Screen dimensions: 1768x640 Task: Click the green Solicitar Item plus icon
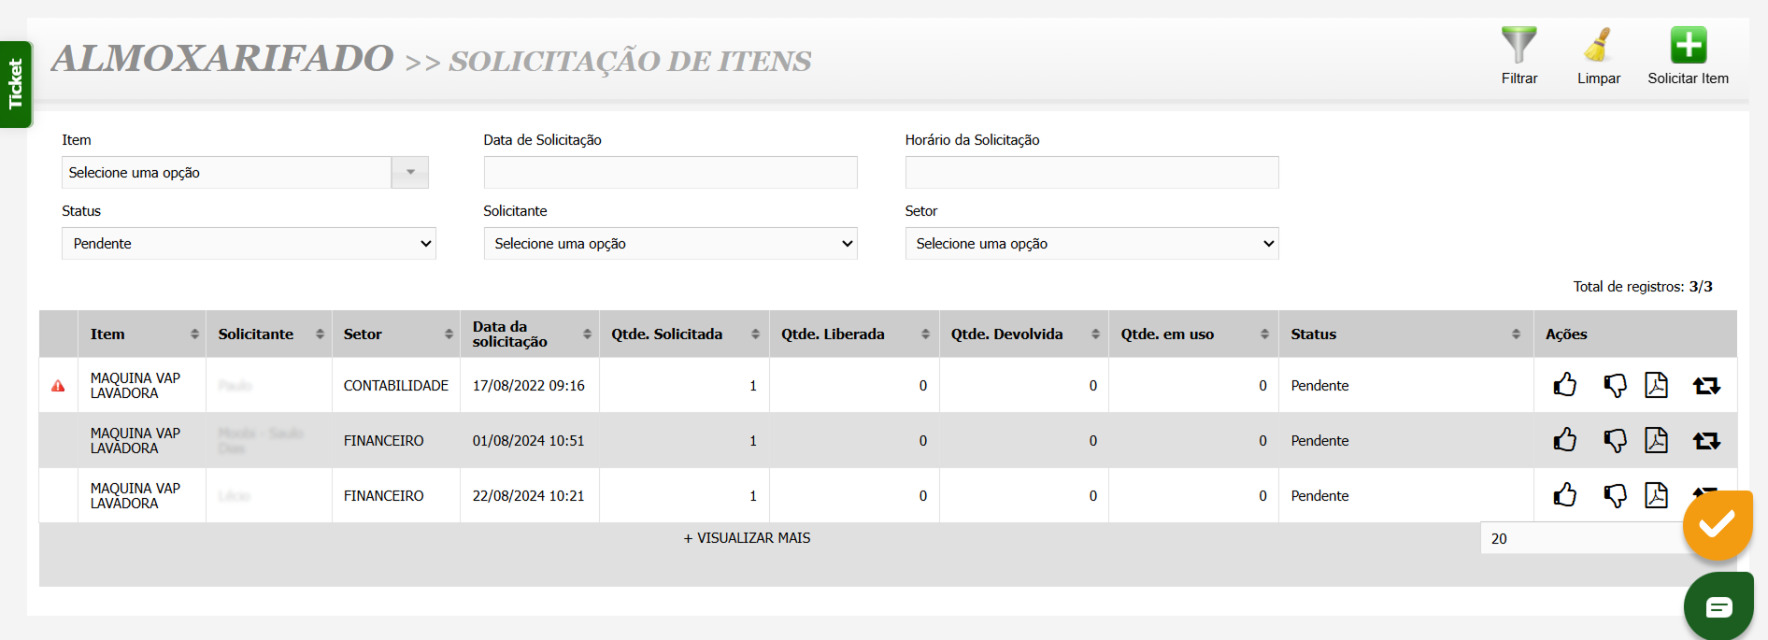click(1688, 46)
